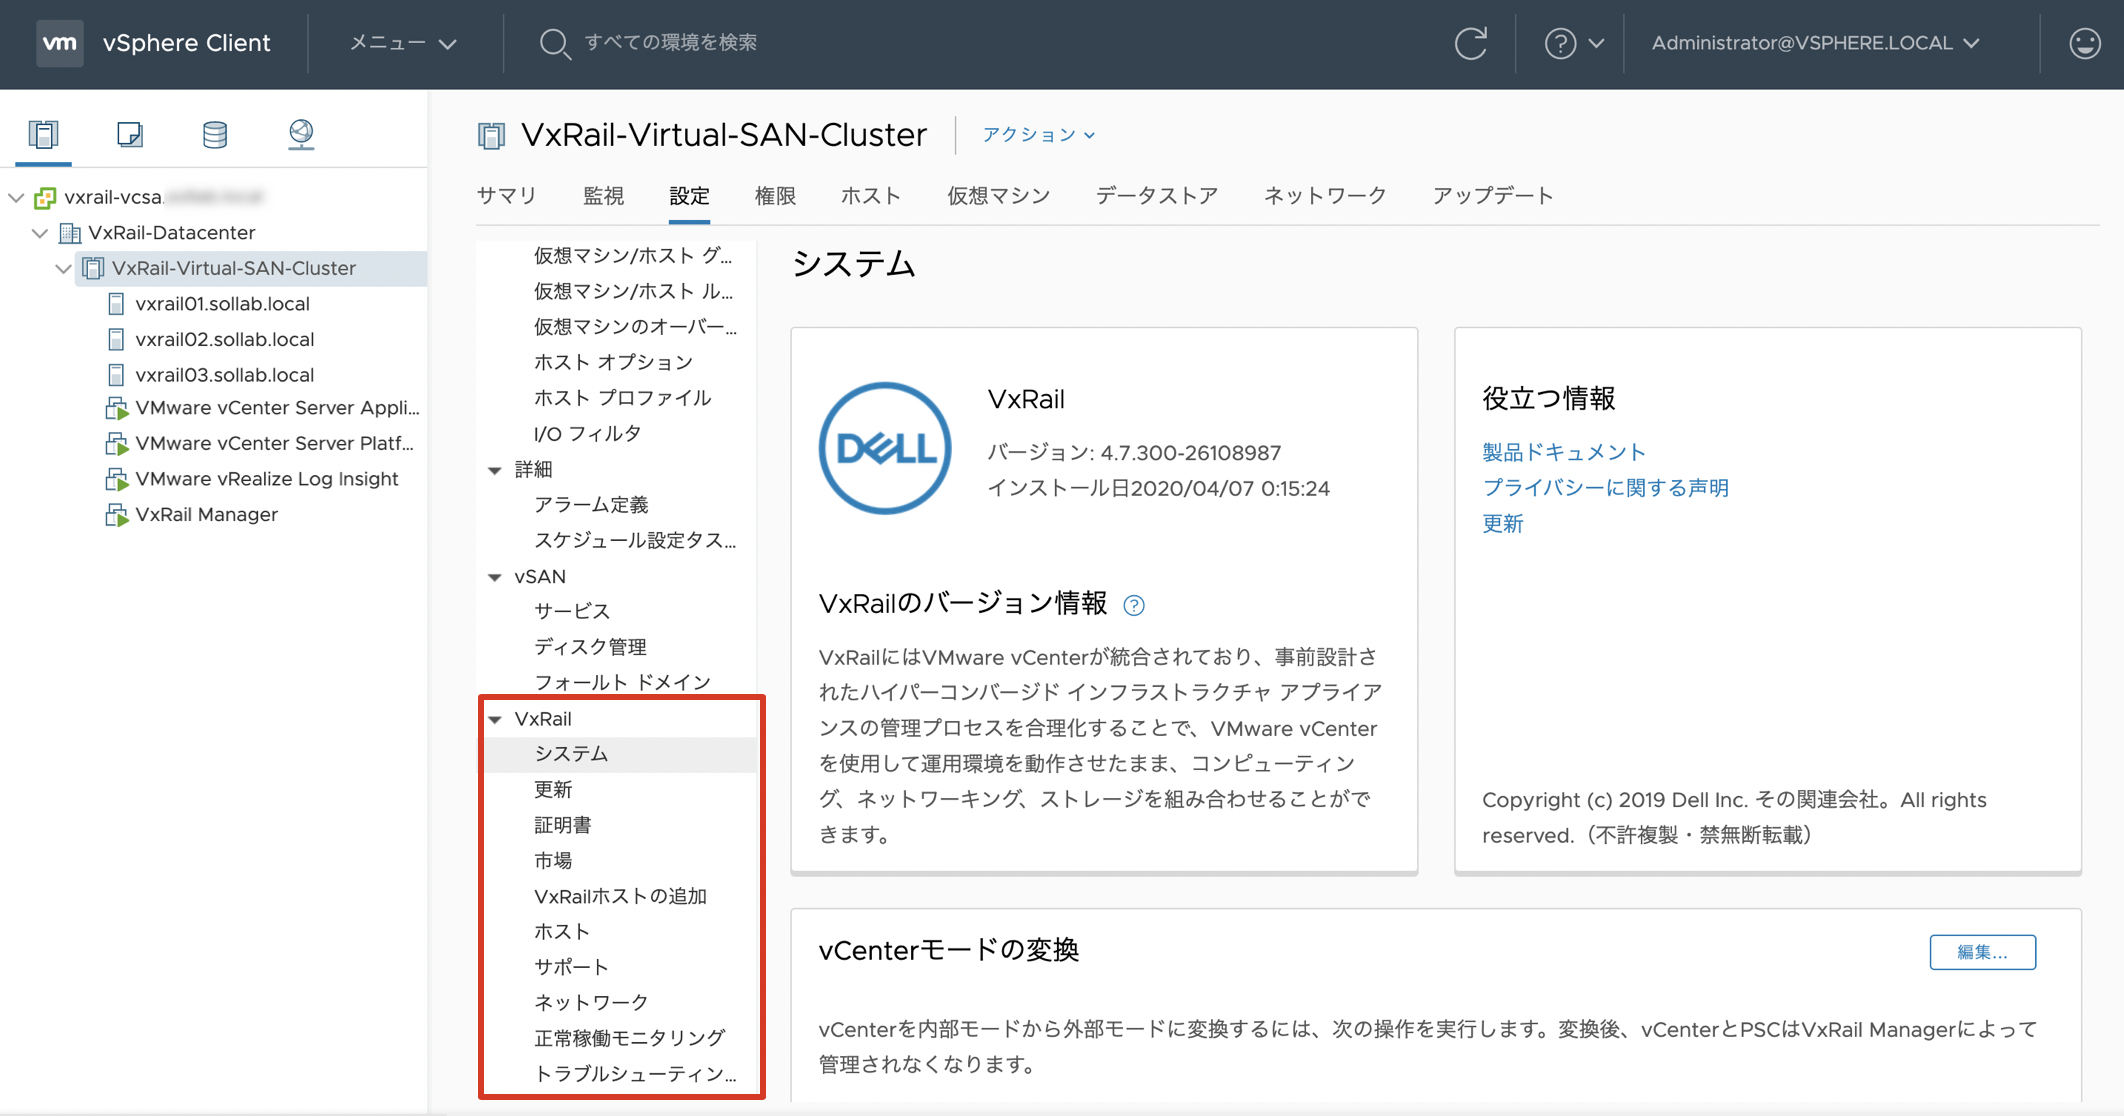
Task: Select 仮想マシンのオーバー... in settings menu
Action: pos(634,327)
